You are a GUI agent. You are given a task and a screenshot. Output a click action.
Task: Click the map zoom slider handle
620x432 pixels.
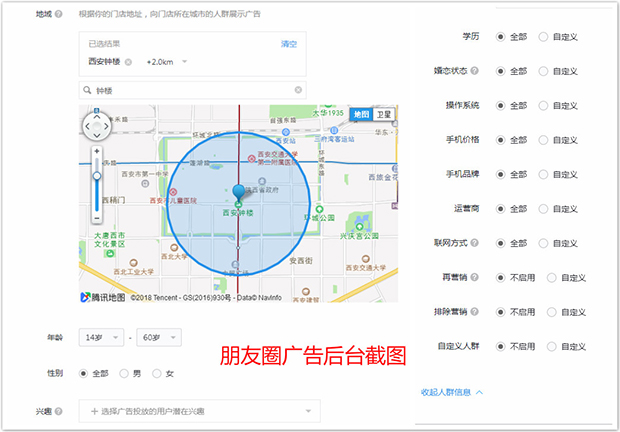[97, 175]
